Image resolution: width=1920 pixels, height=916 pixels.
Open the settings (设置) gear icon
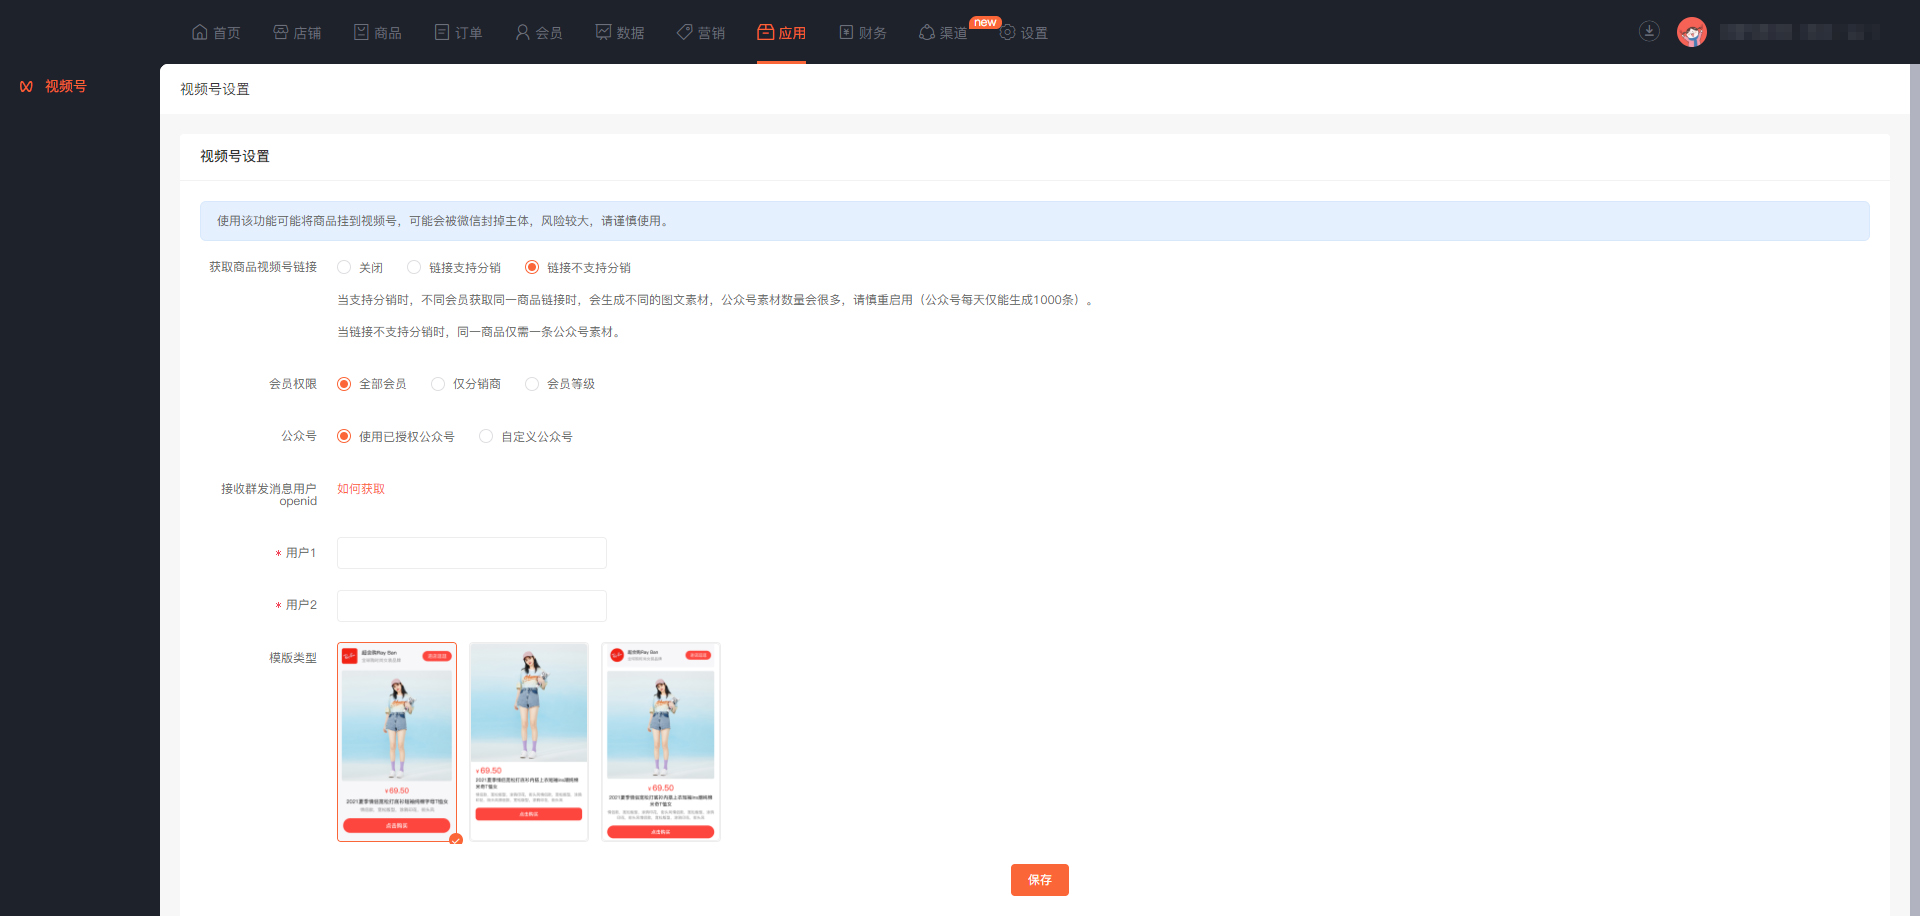[1008, 32]
